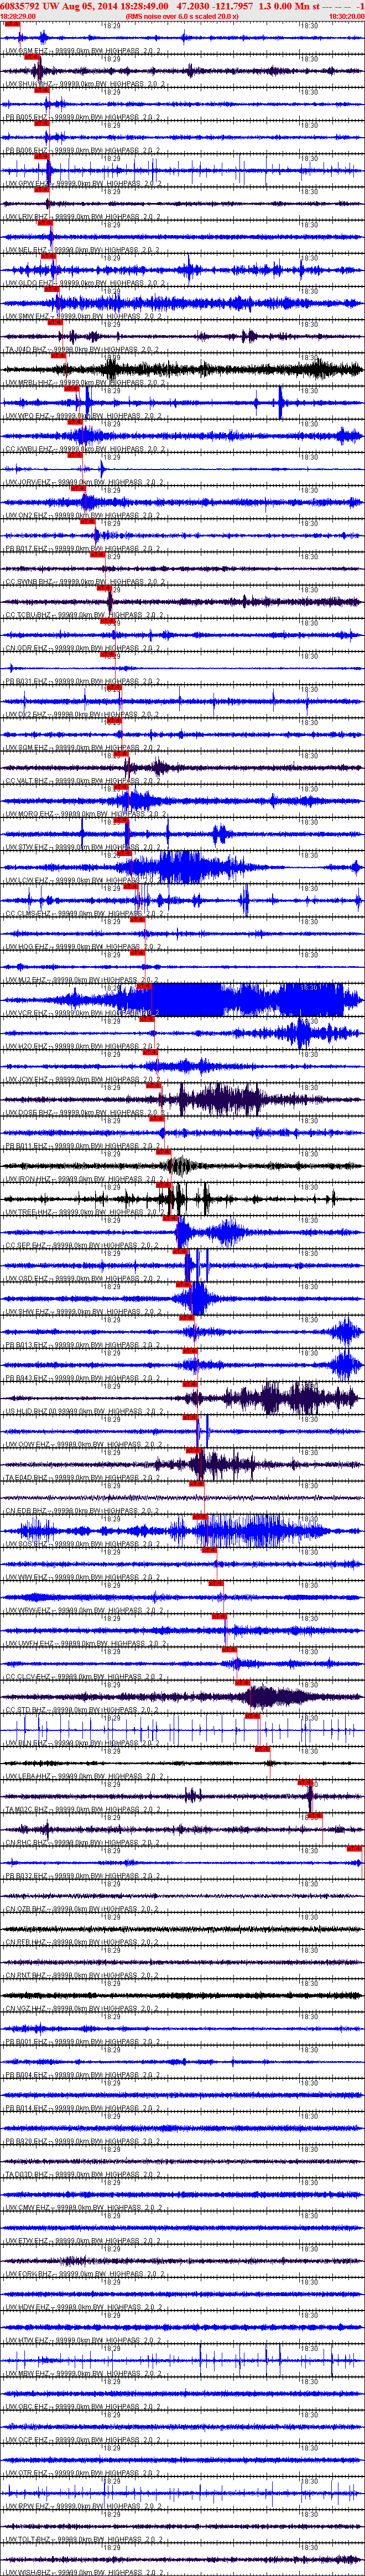This screenshot has height=2576, width=365.
Task: Select the UW IRON HHZ trace label
Action: 84,1179
